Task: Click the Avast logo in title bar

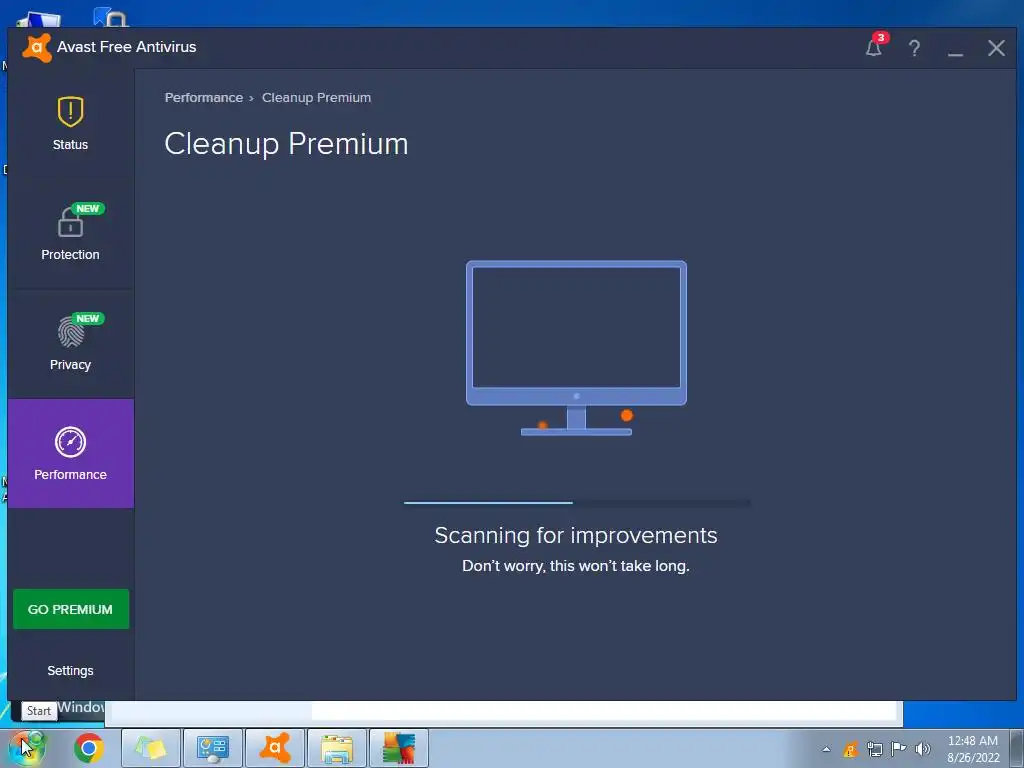Action: pos(37,47)
